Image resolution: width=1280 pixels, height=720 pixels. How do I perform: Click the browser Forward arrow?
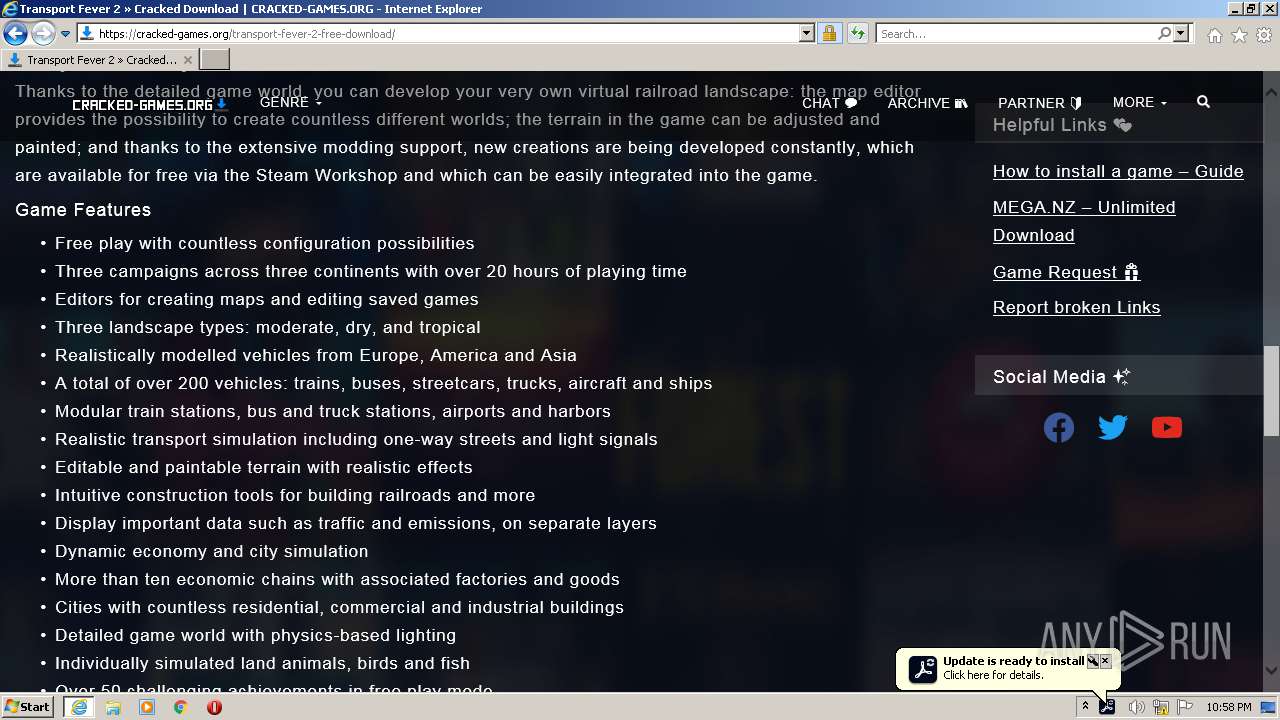(42, 33)
